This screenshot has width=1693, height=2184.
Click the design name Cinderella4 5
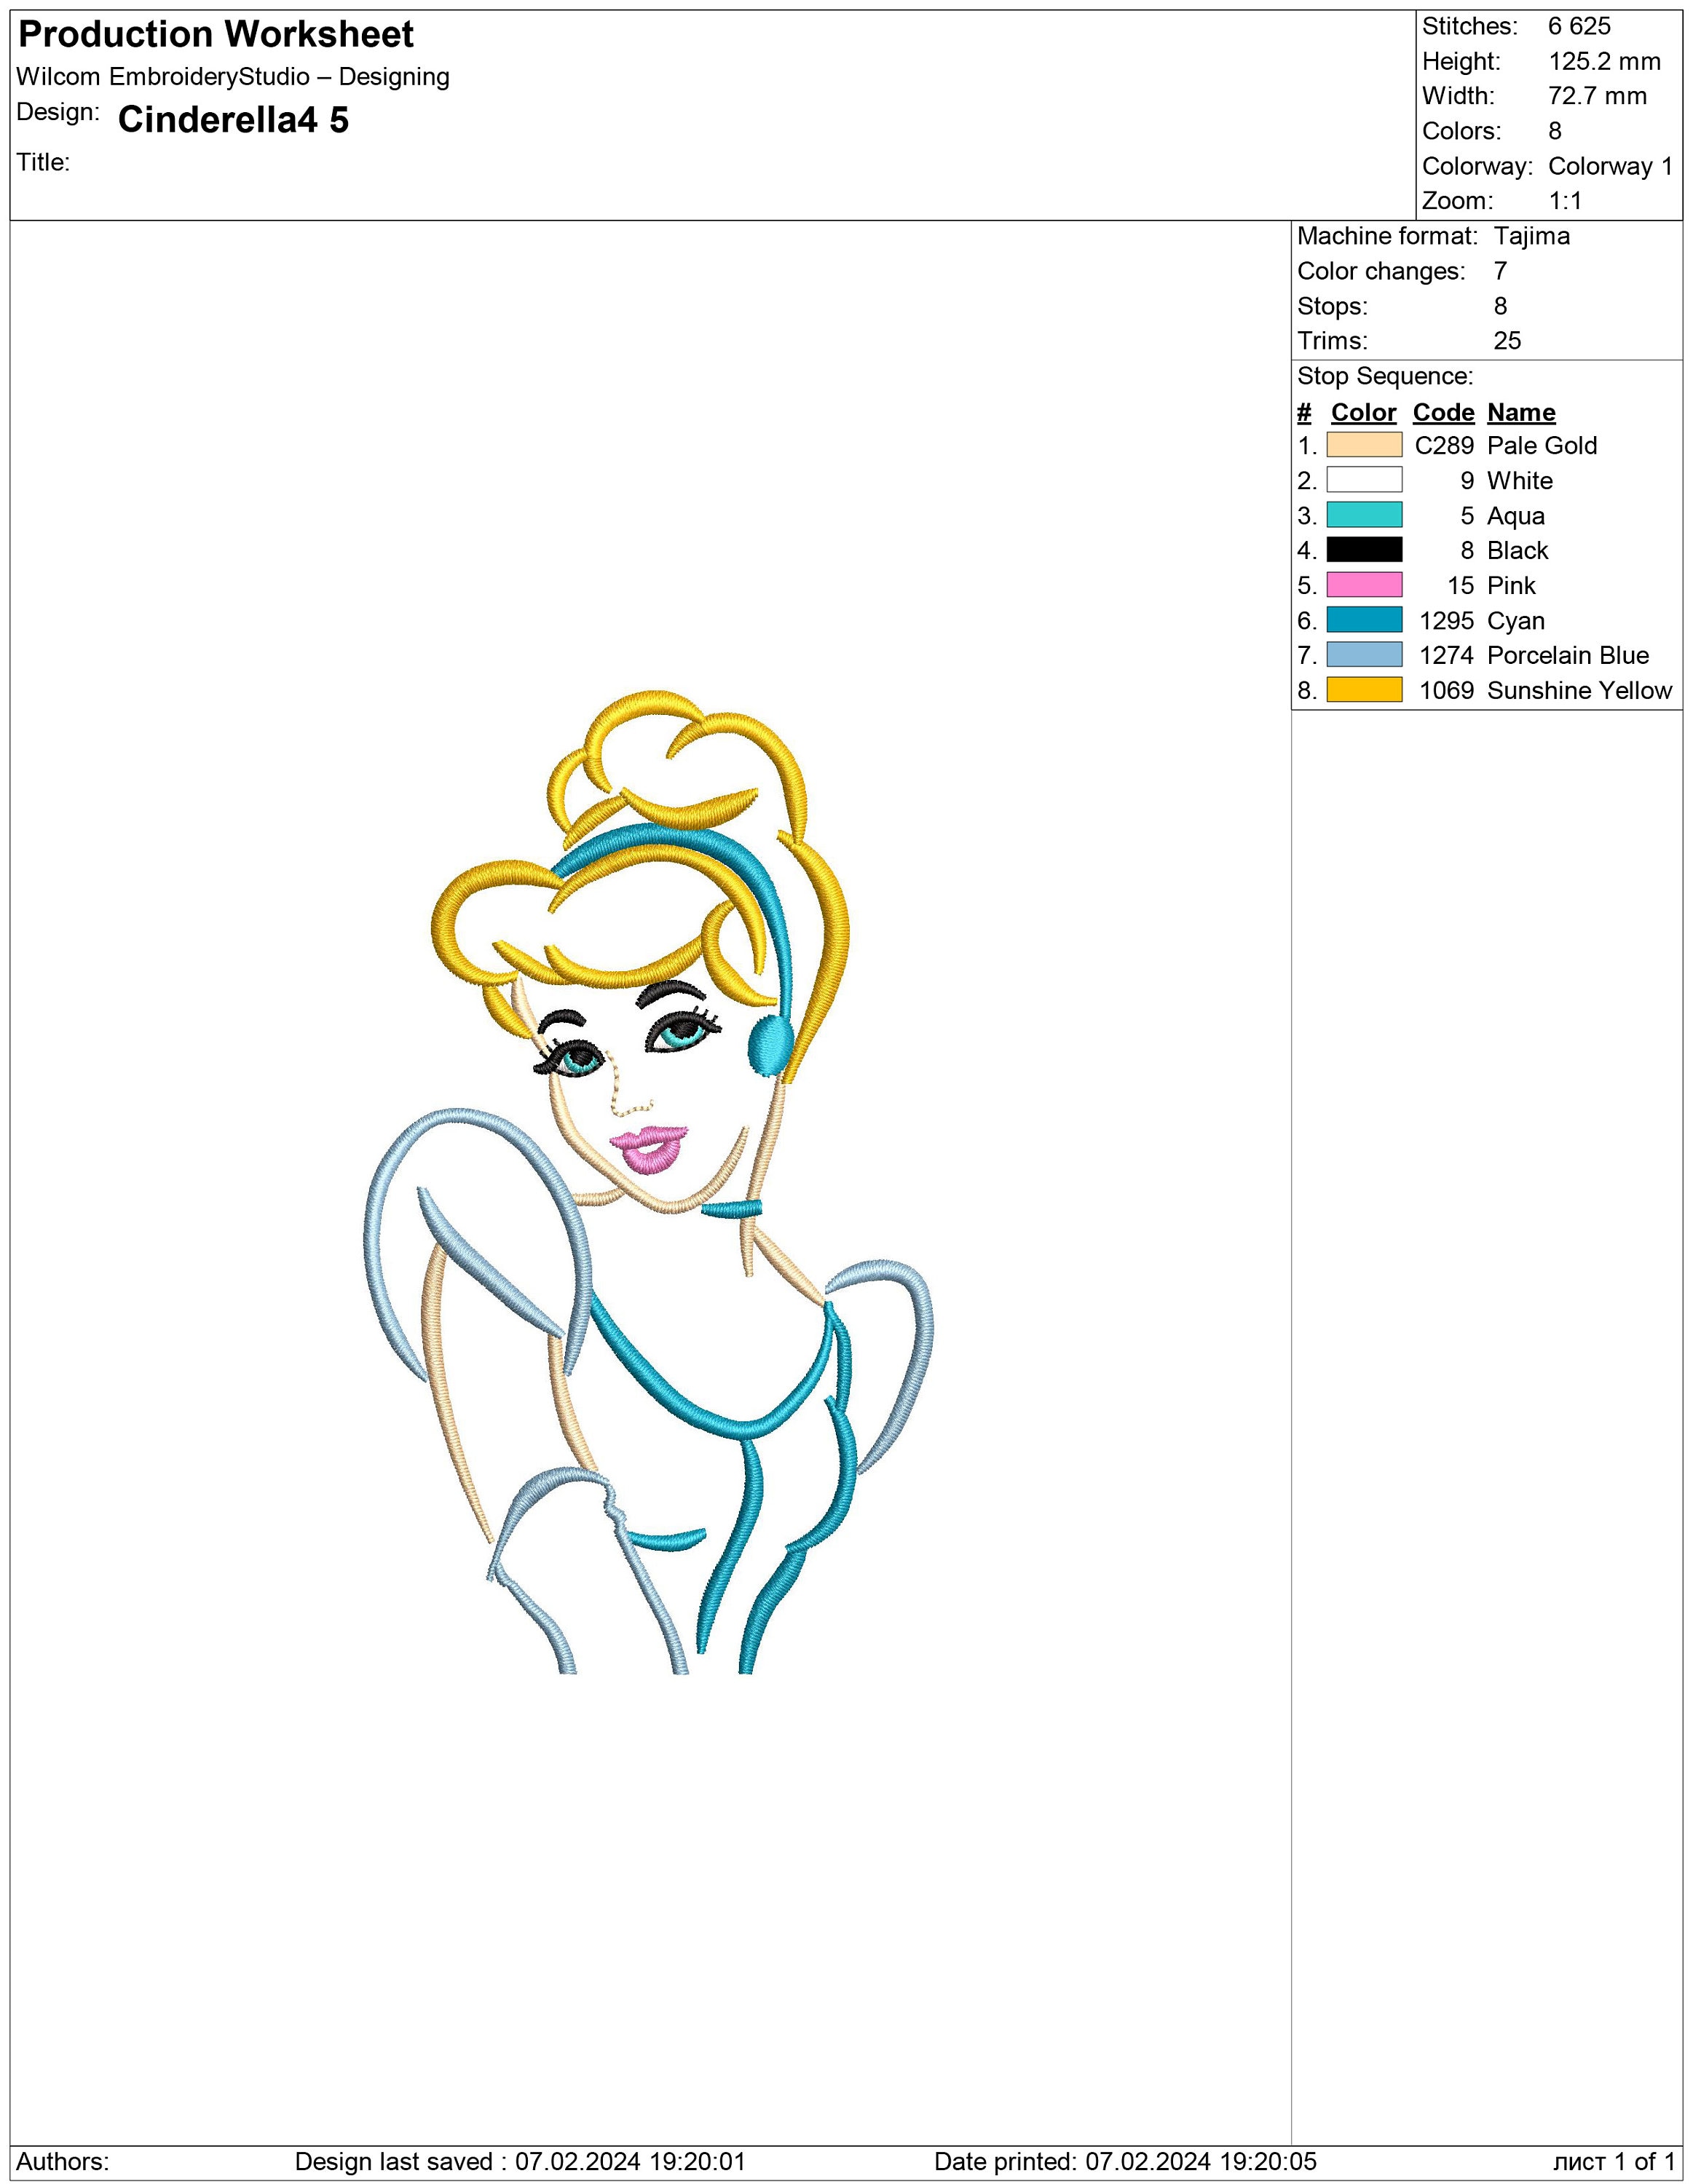point(232,121)
